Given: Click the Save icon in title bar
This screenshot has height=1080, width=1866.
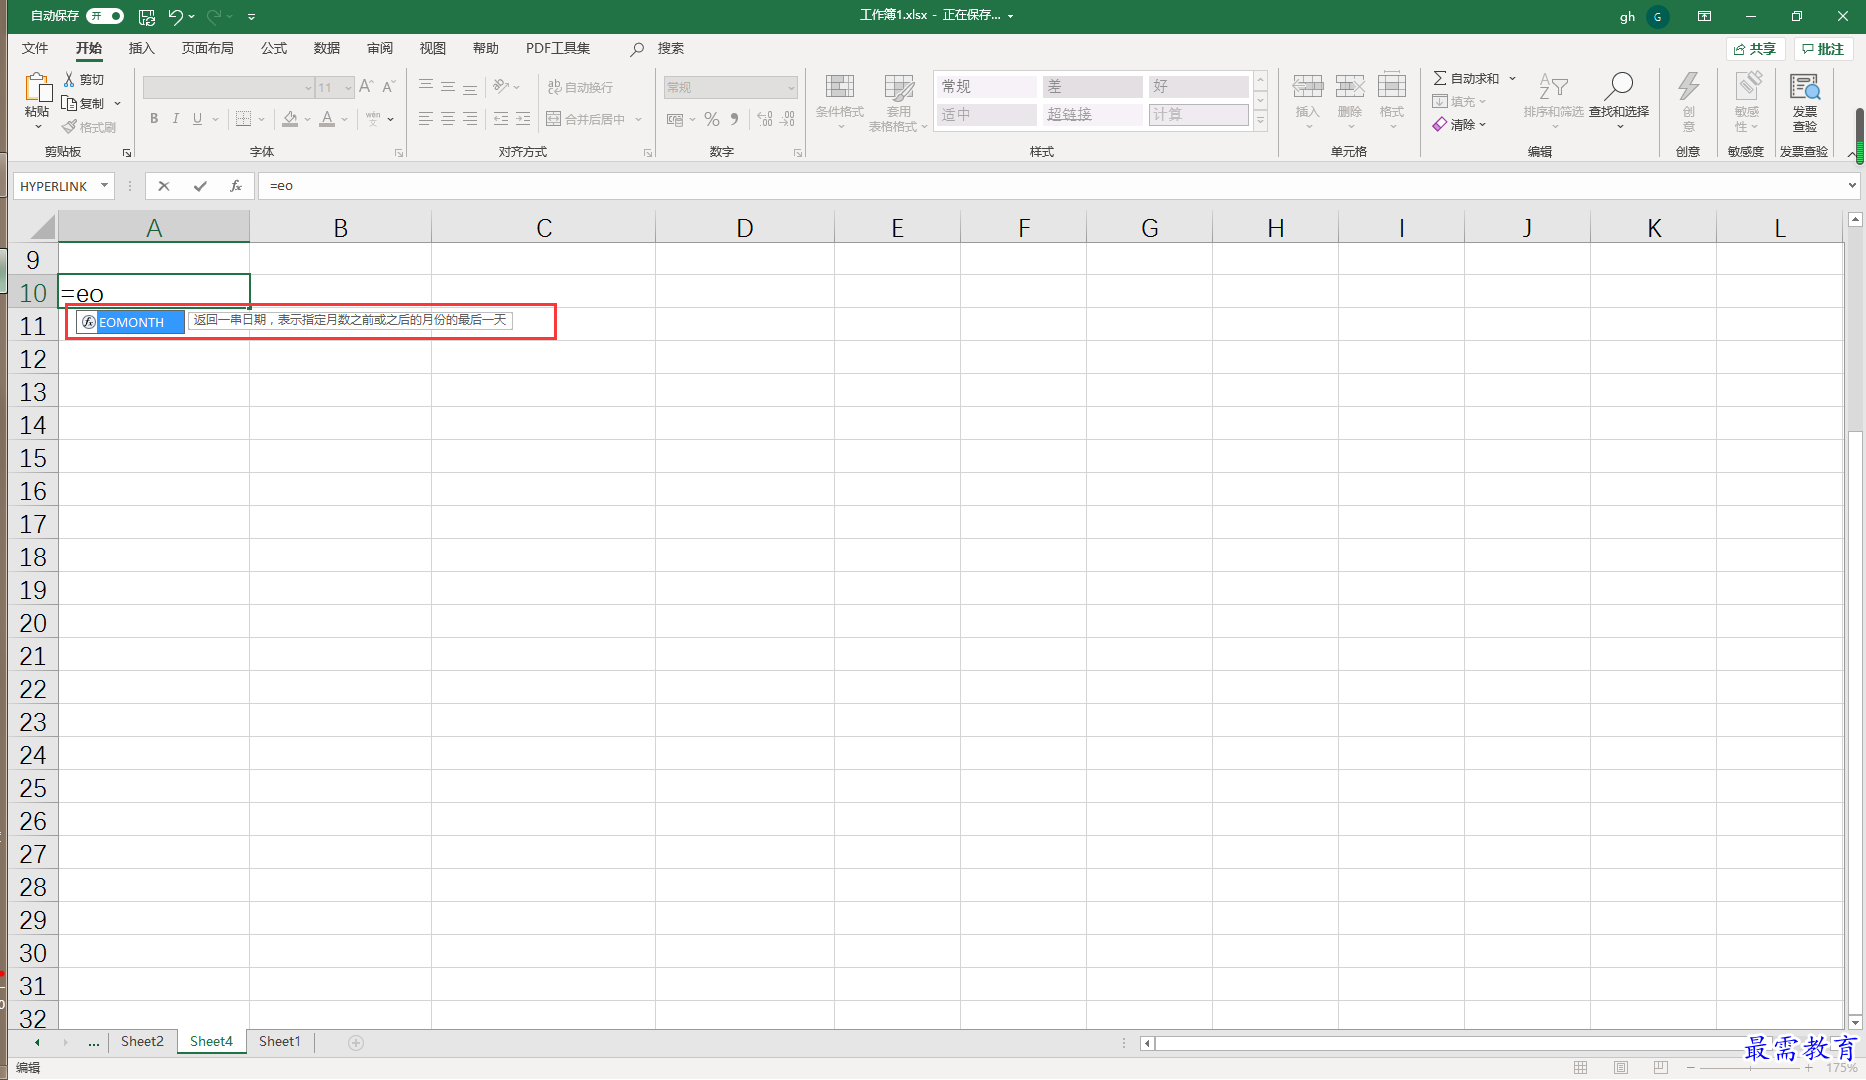Looking at the screenshot, I should pos(147,16).
